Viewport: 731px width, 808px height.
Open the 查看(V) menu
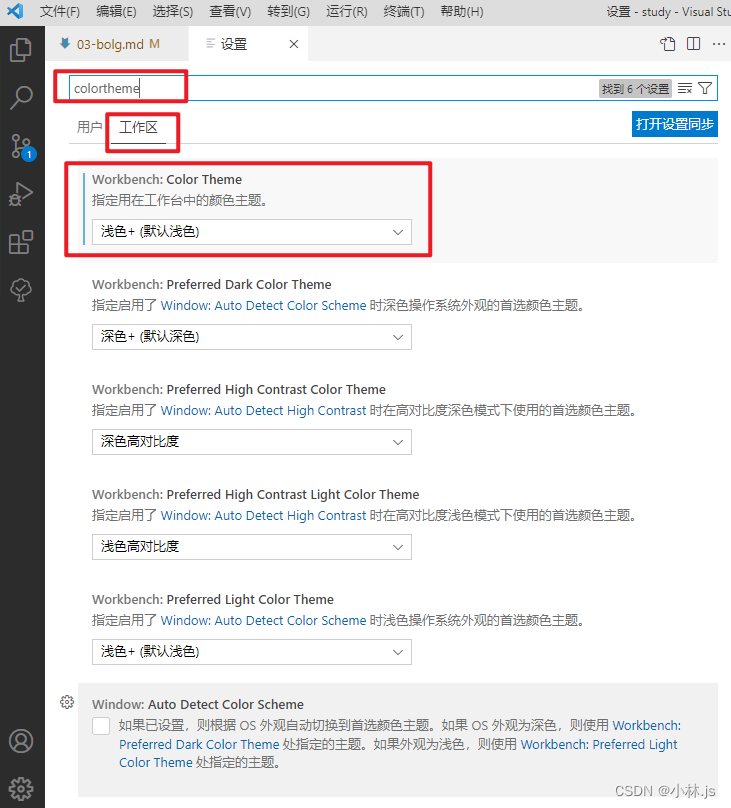point(230,11)
